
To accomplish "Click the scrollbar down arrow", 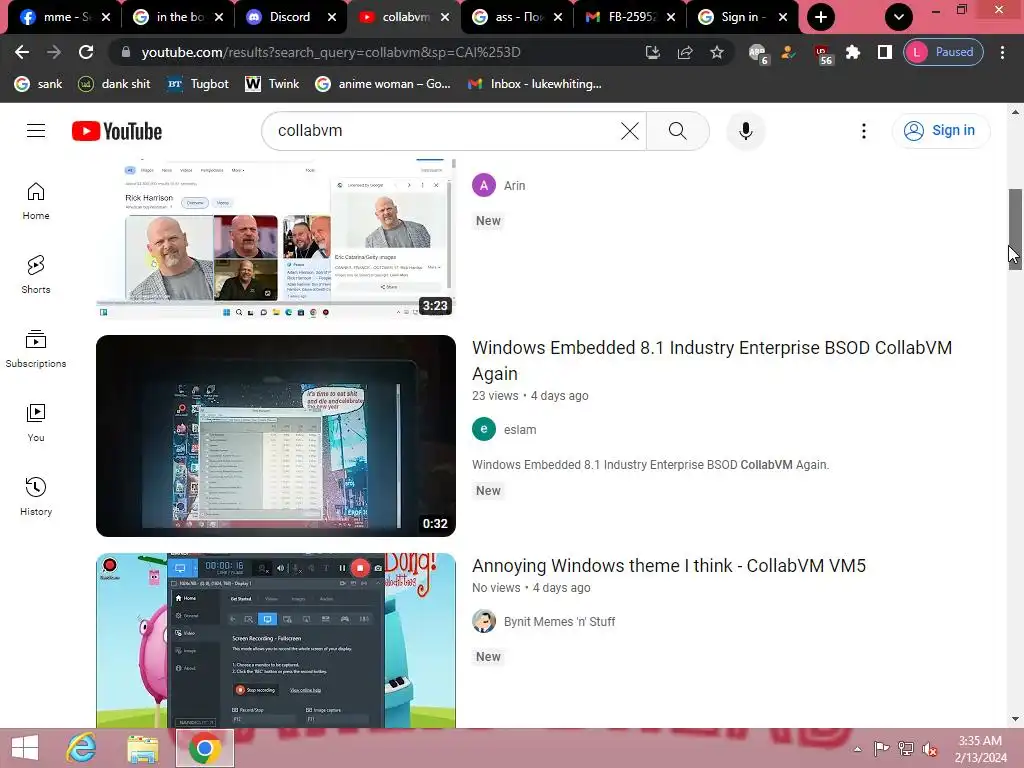I will click(1015, 719).
